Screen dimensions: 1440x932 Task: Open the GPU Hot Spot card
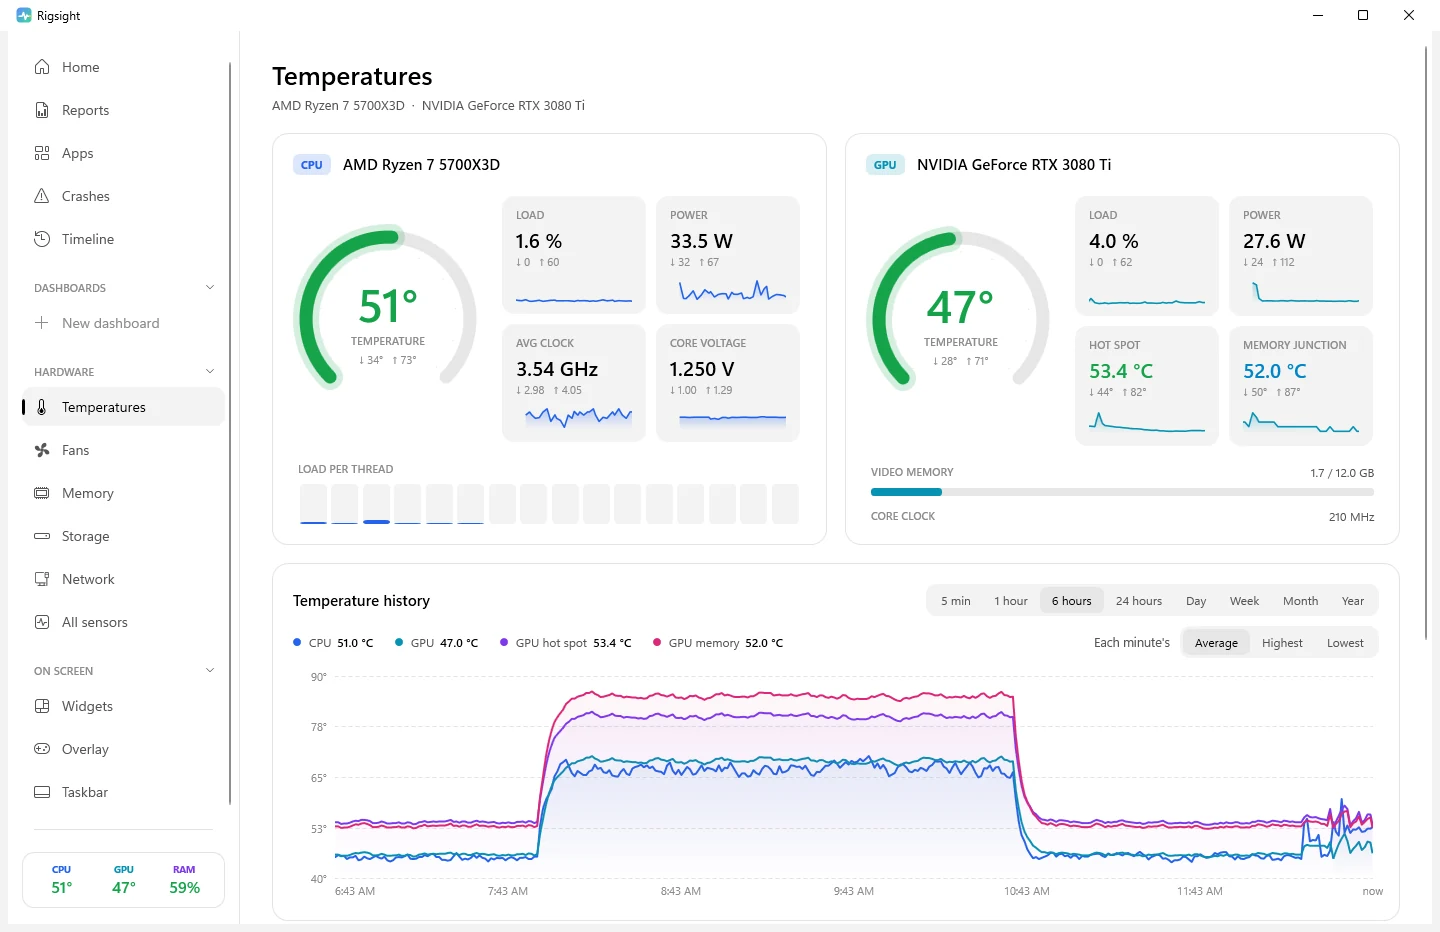tap(1147, 385)
